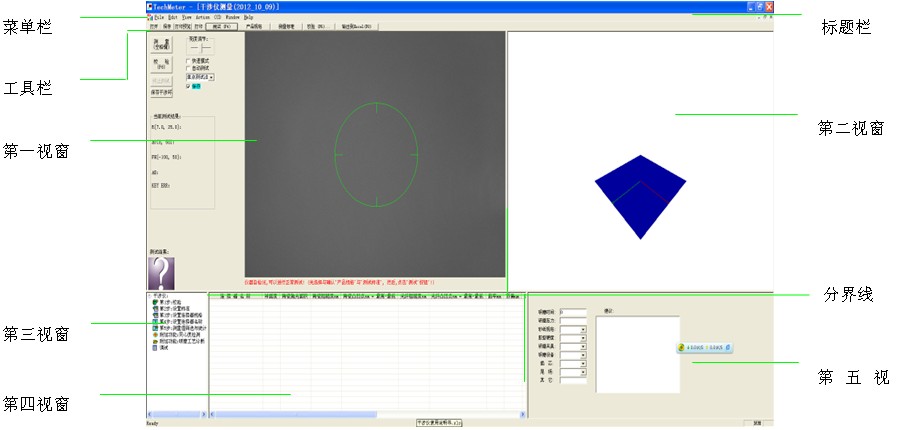Click the 测量 (空格键) button in left panel

[161, 45]
